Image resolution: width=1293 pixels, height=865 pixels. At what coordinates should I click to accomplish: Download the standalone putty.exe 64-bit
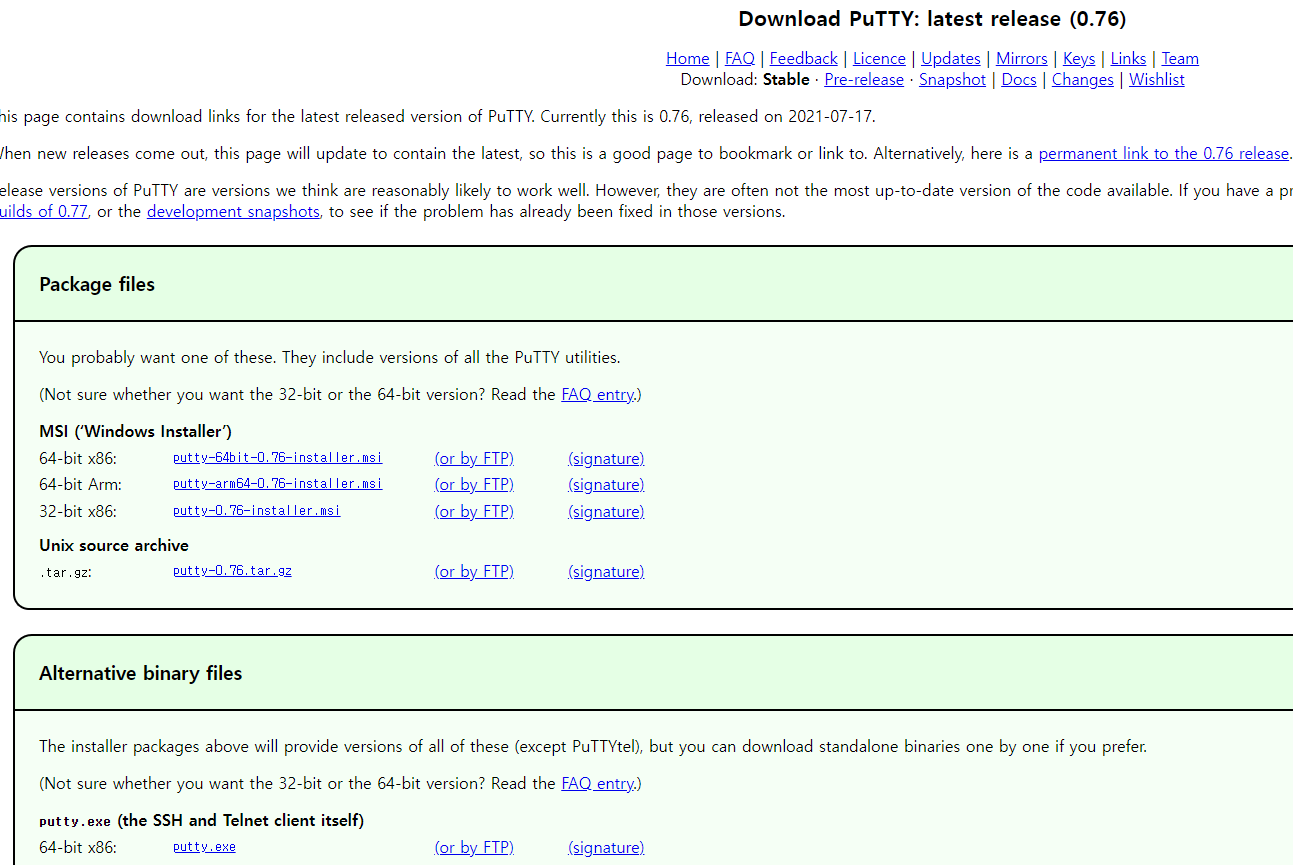coord(204,847)
